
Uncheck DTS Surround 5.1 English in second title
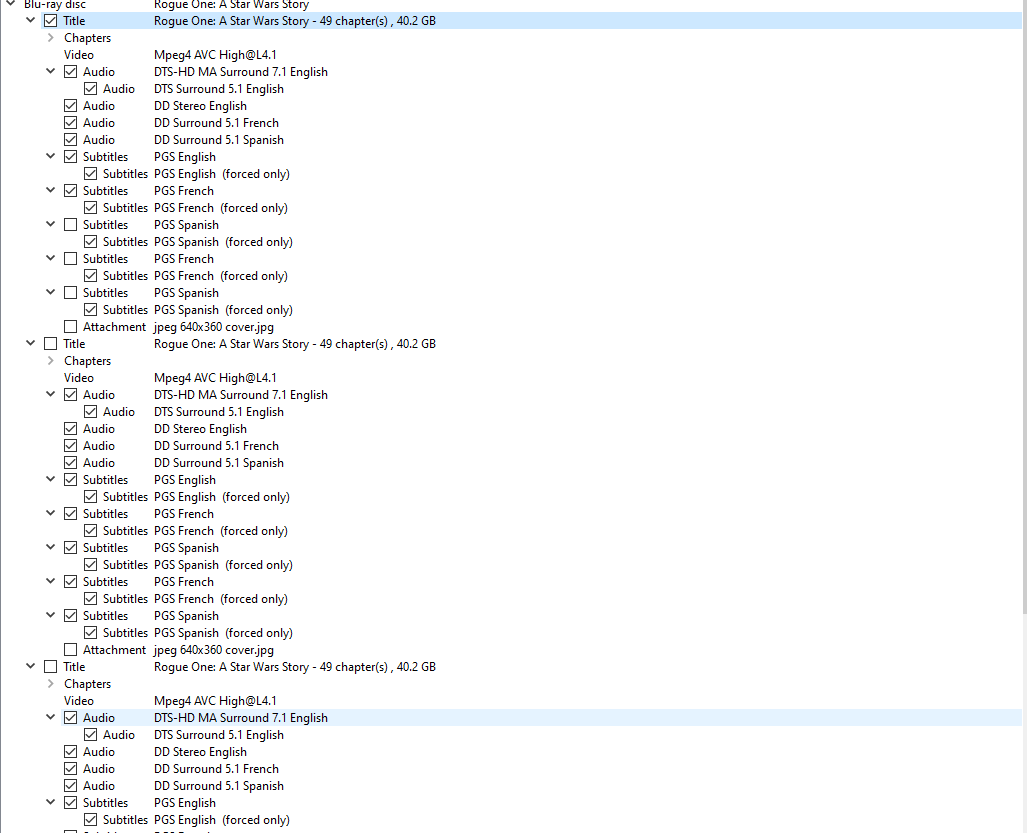pyautogui.click(x=90, y=412)
